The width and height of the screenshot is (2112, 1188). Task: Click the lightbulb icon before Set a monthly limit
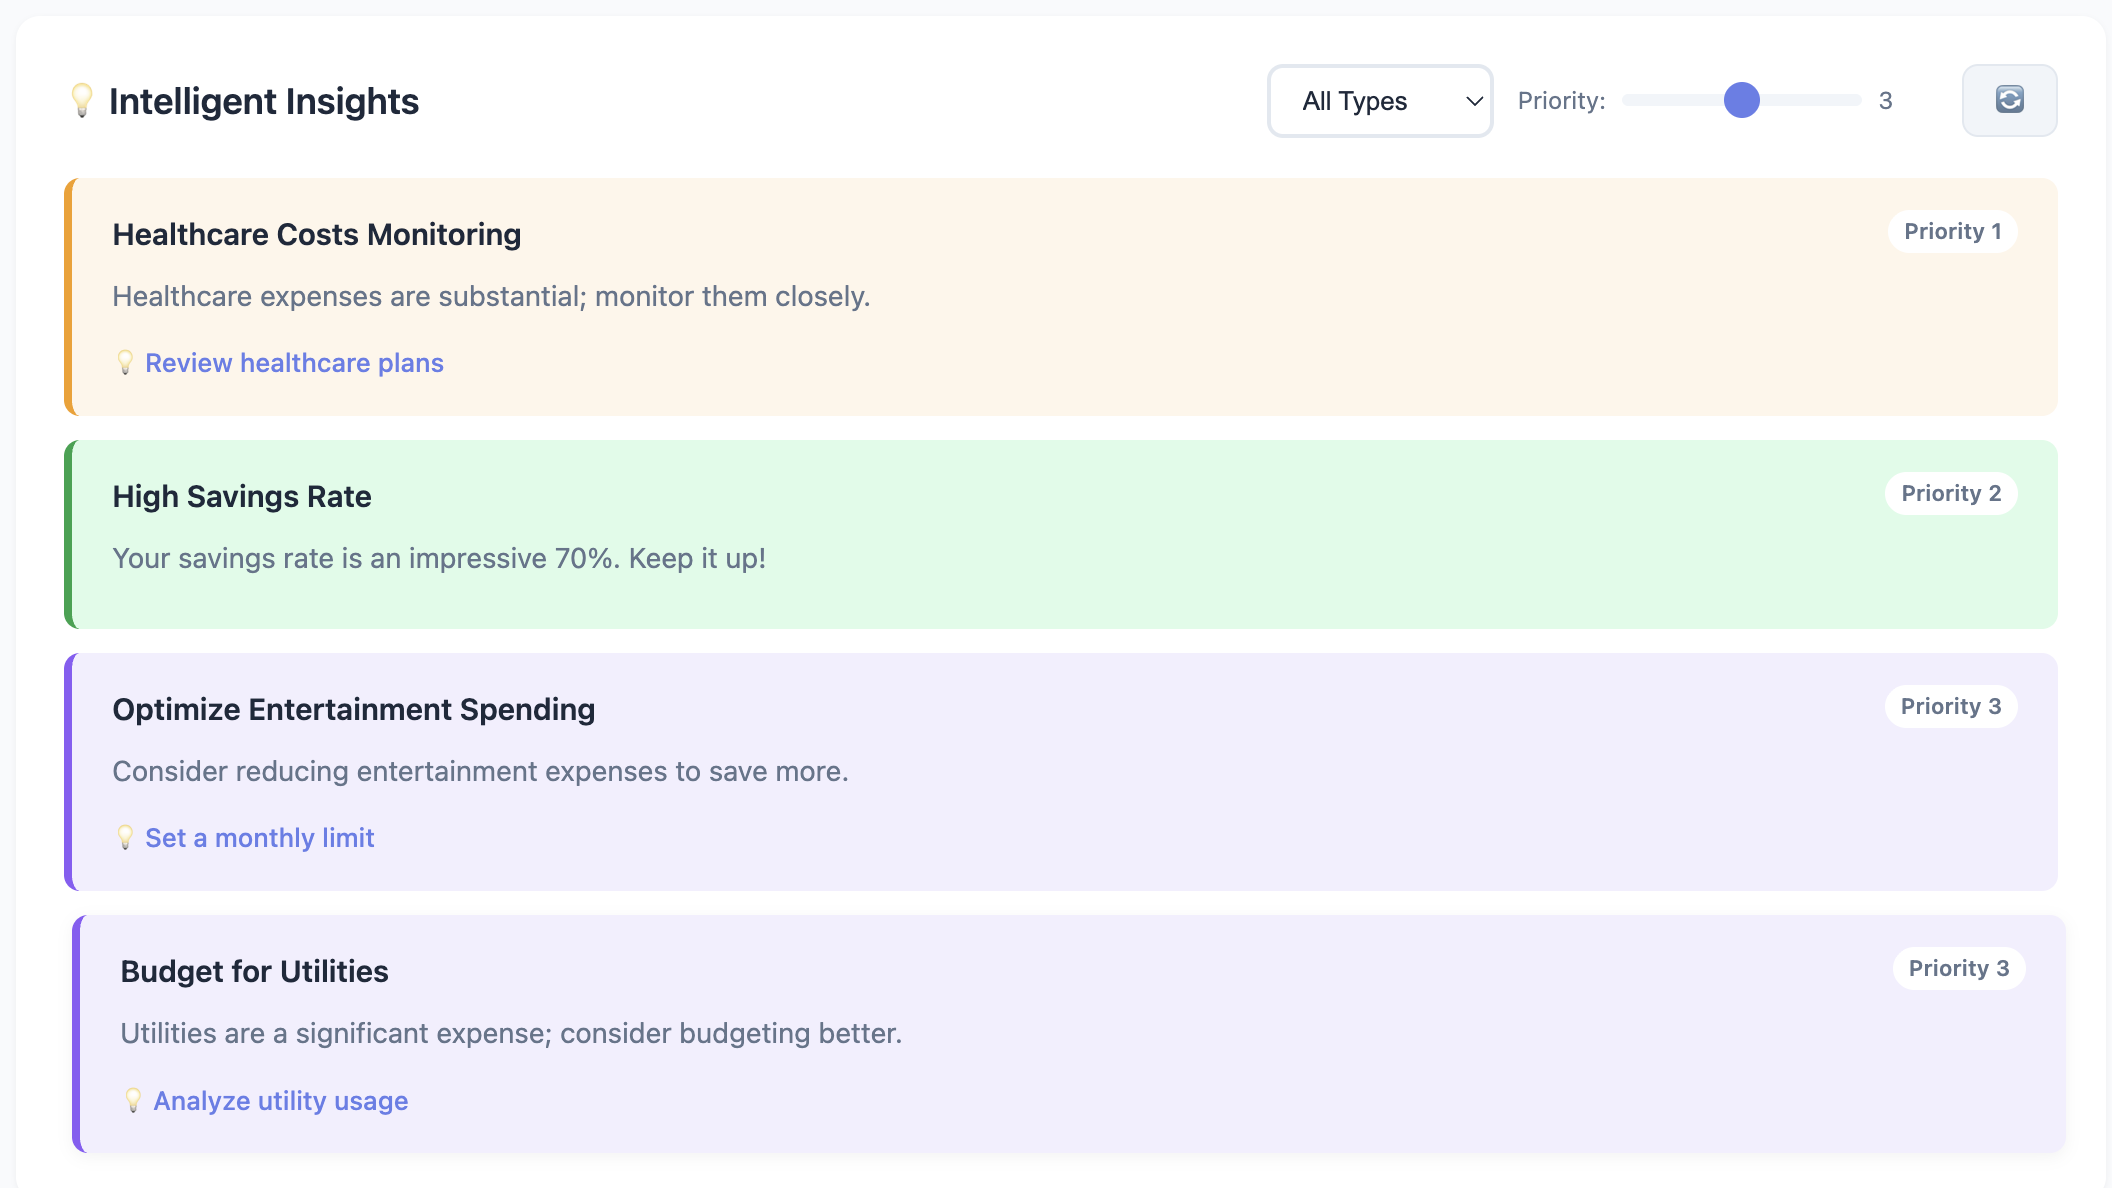coord(126,838)
